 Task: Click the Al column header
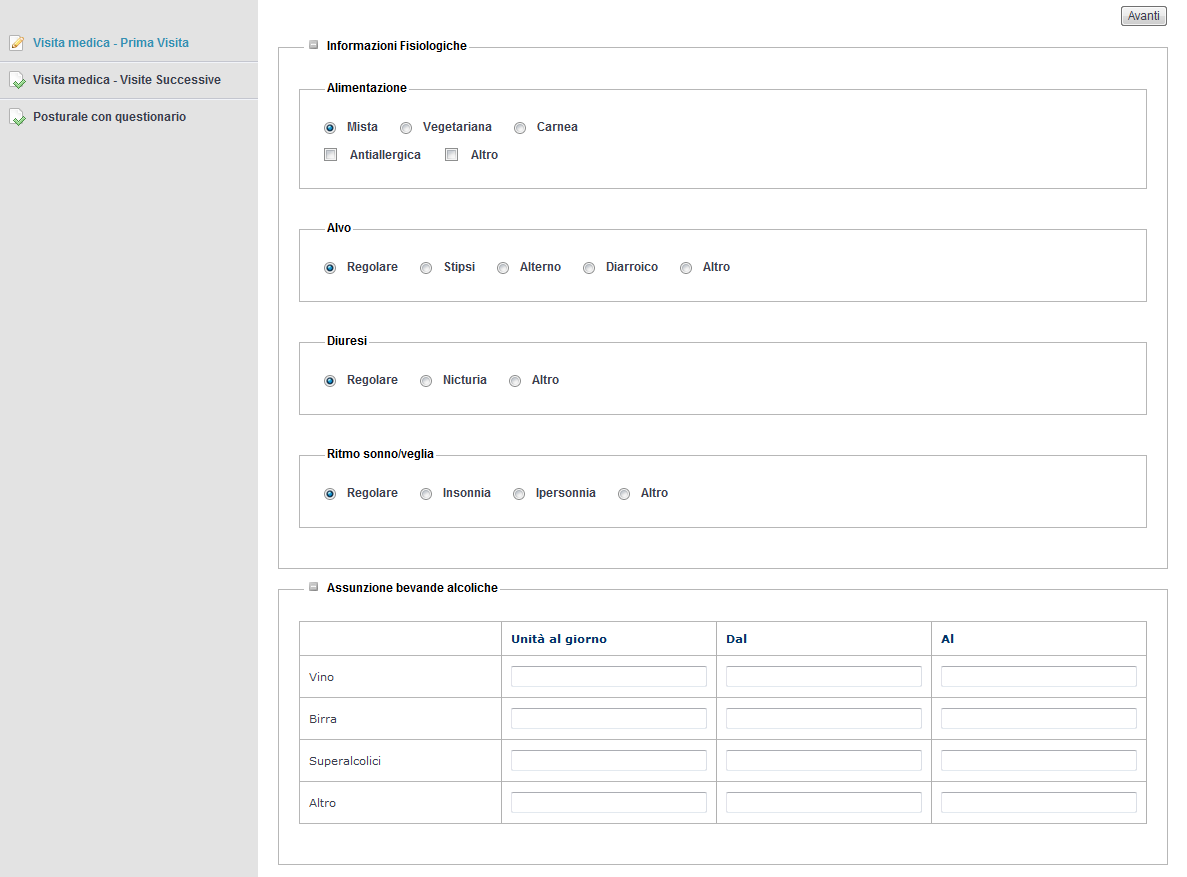pyautogui.click(x=947, y=639)
